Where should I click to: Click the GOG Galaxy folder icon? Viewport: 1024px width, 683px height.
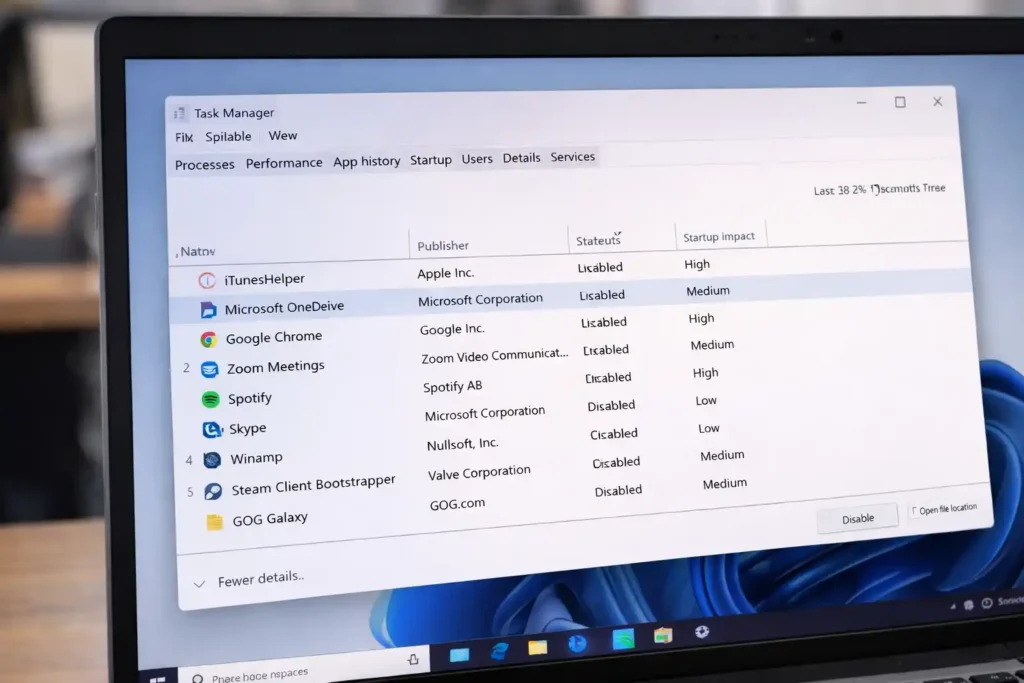[214, 522]
